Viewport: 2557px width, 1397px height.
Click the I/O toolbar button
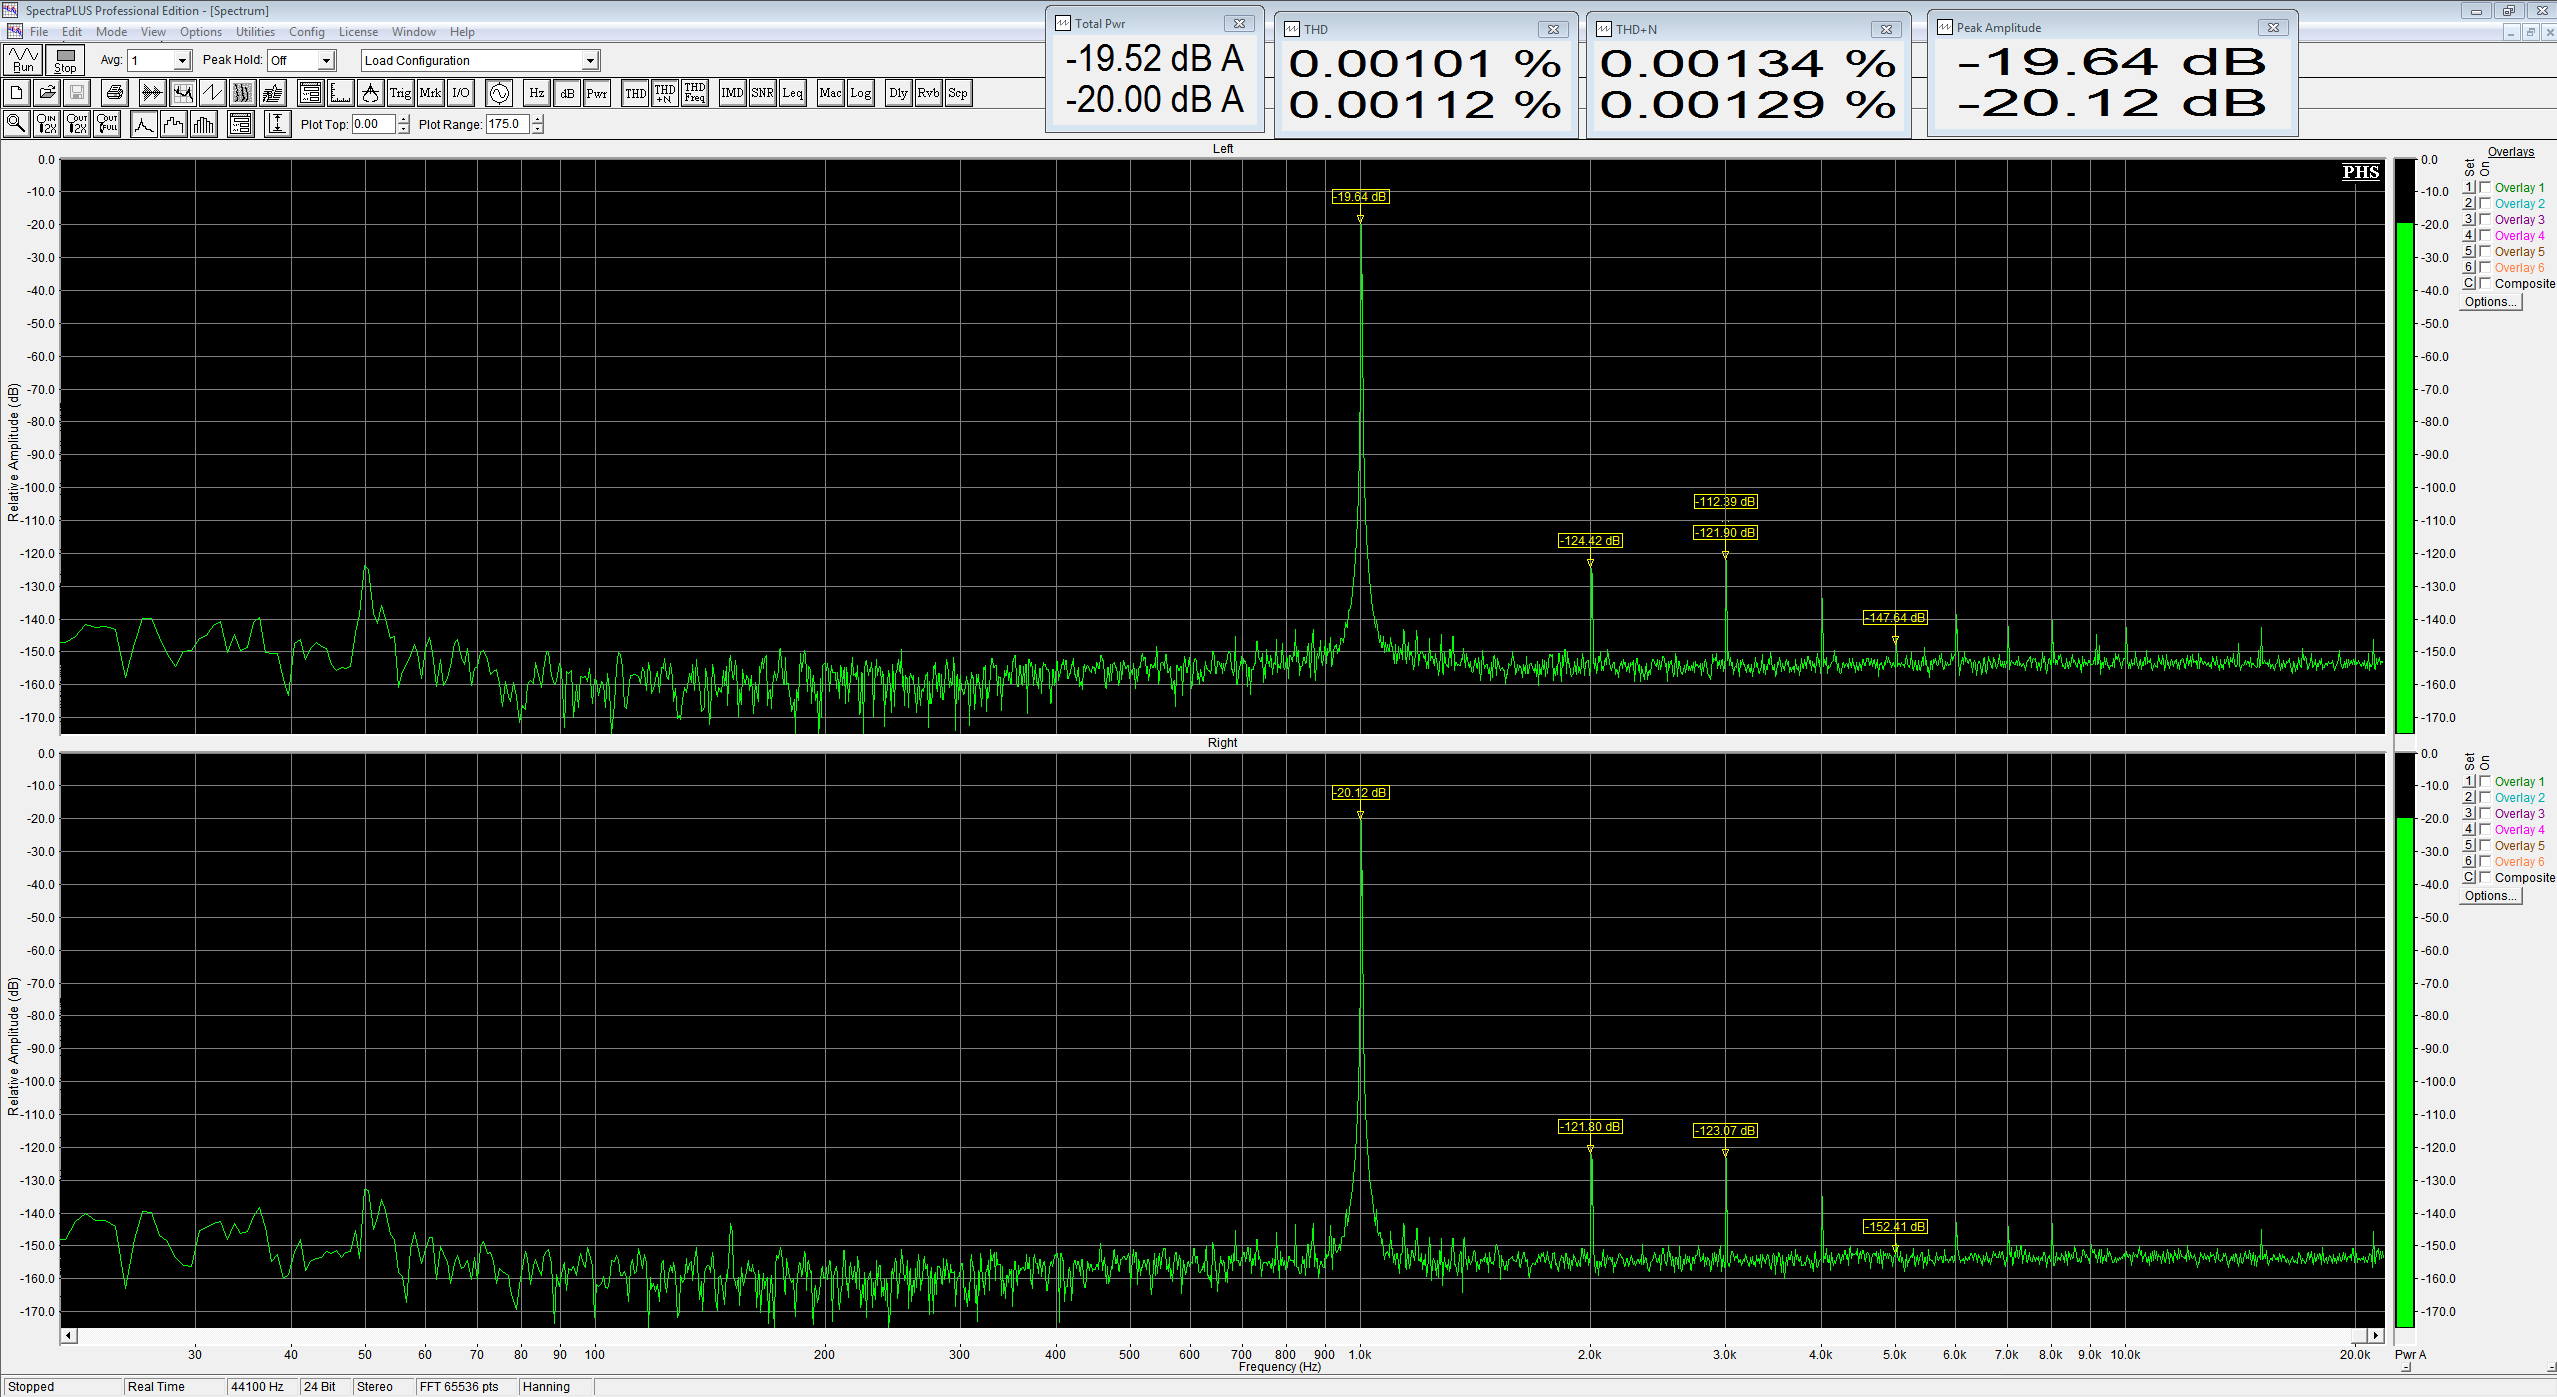pyautogui.click(x=460, y=93)
